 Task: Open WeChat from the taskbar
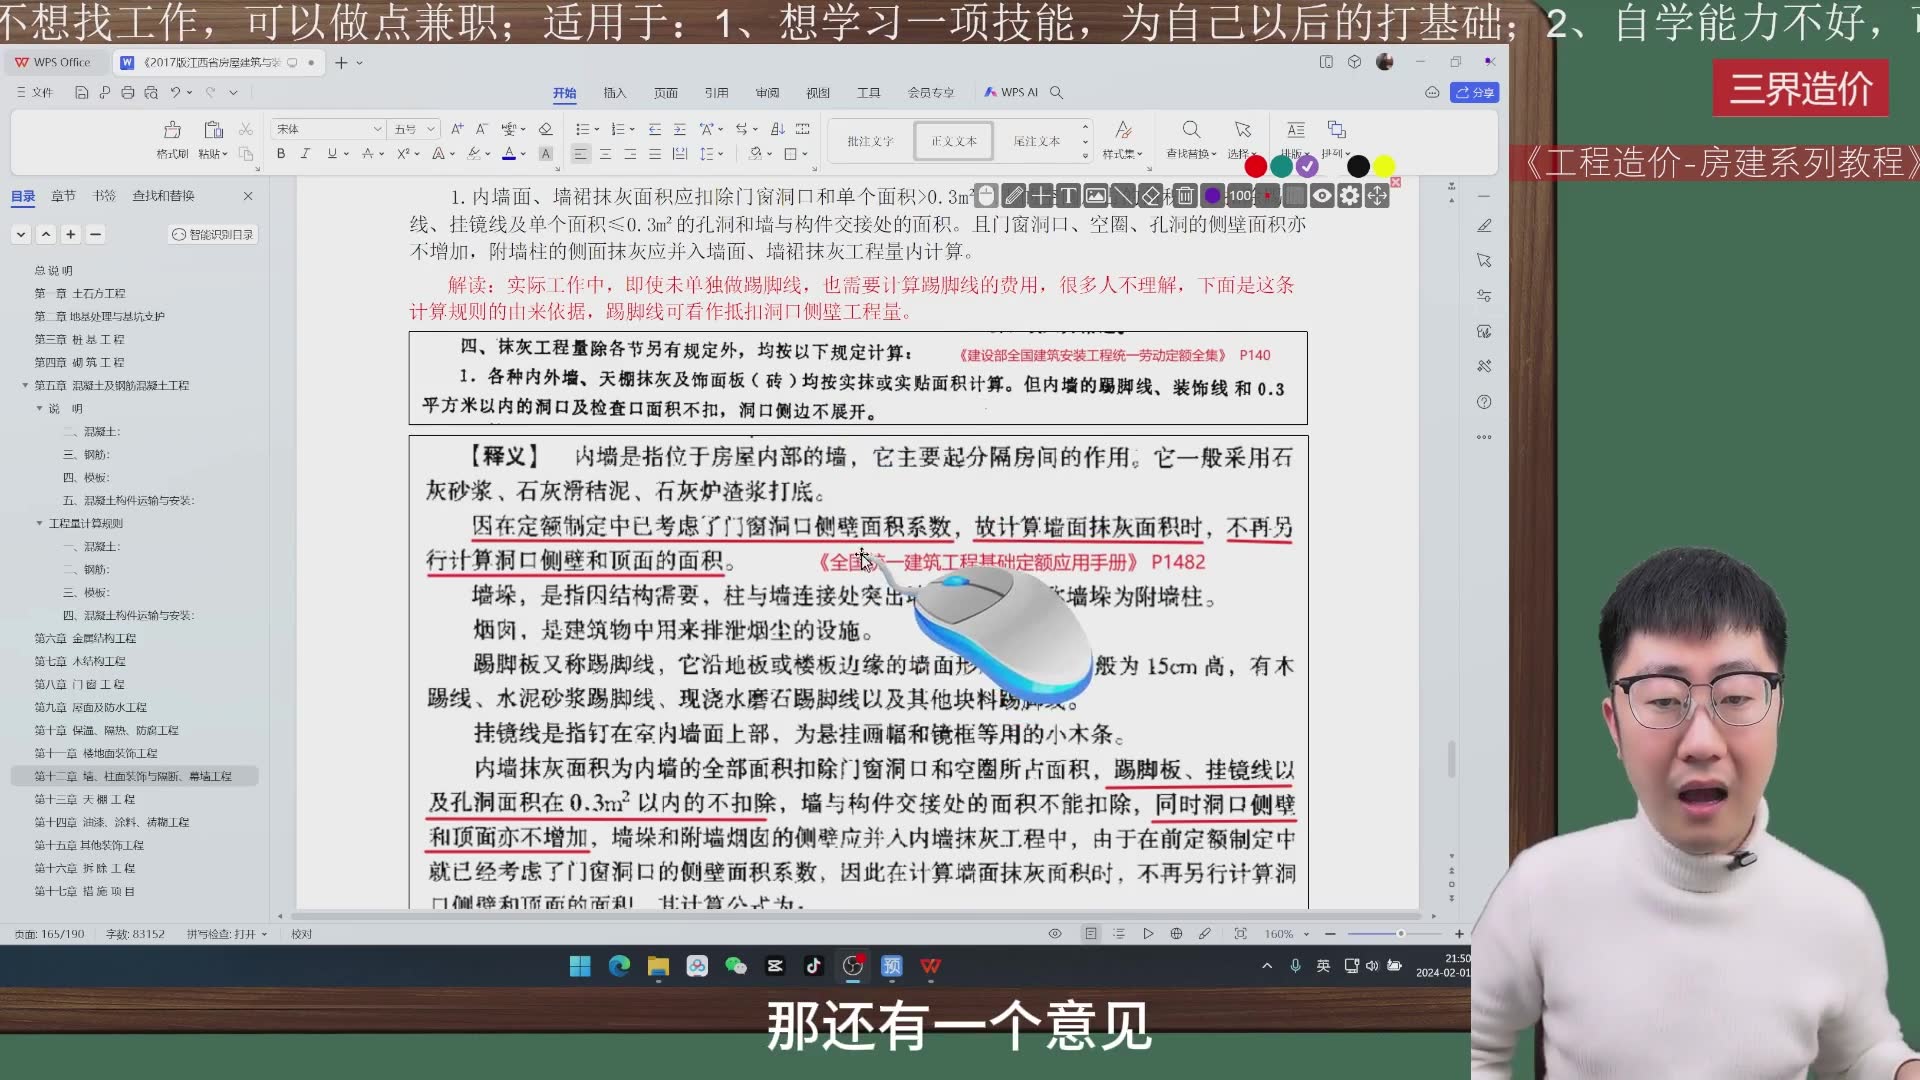pyautogui.click(x=736, y=966)
